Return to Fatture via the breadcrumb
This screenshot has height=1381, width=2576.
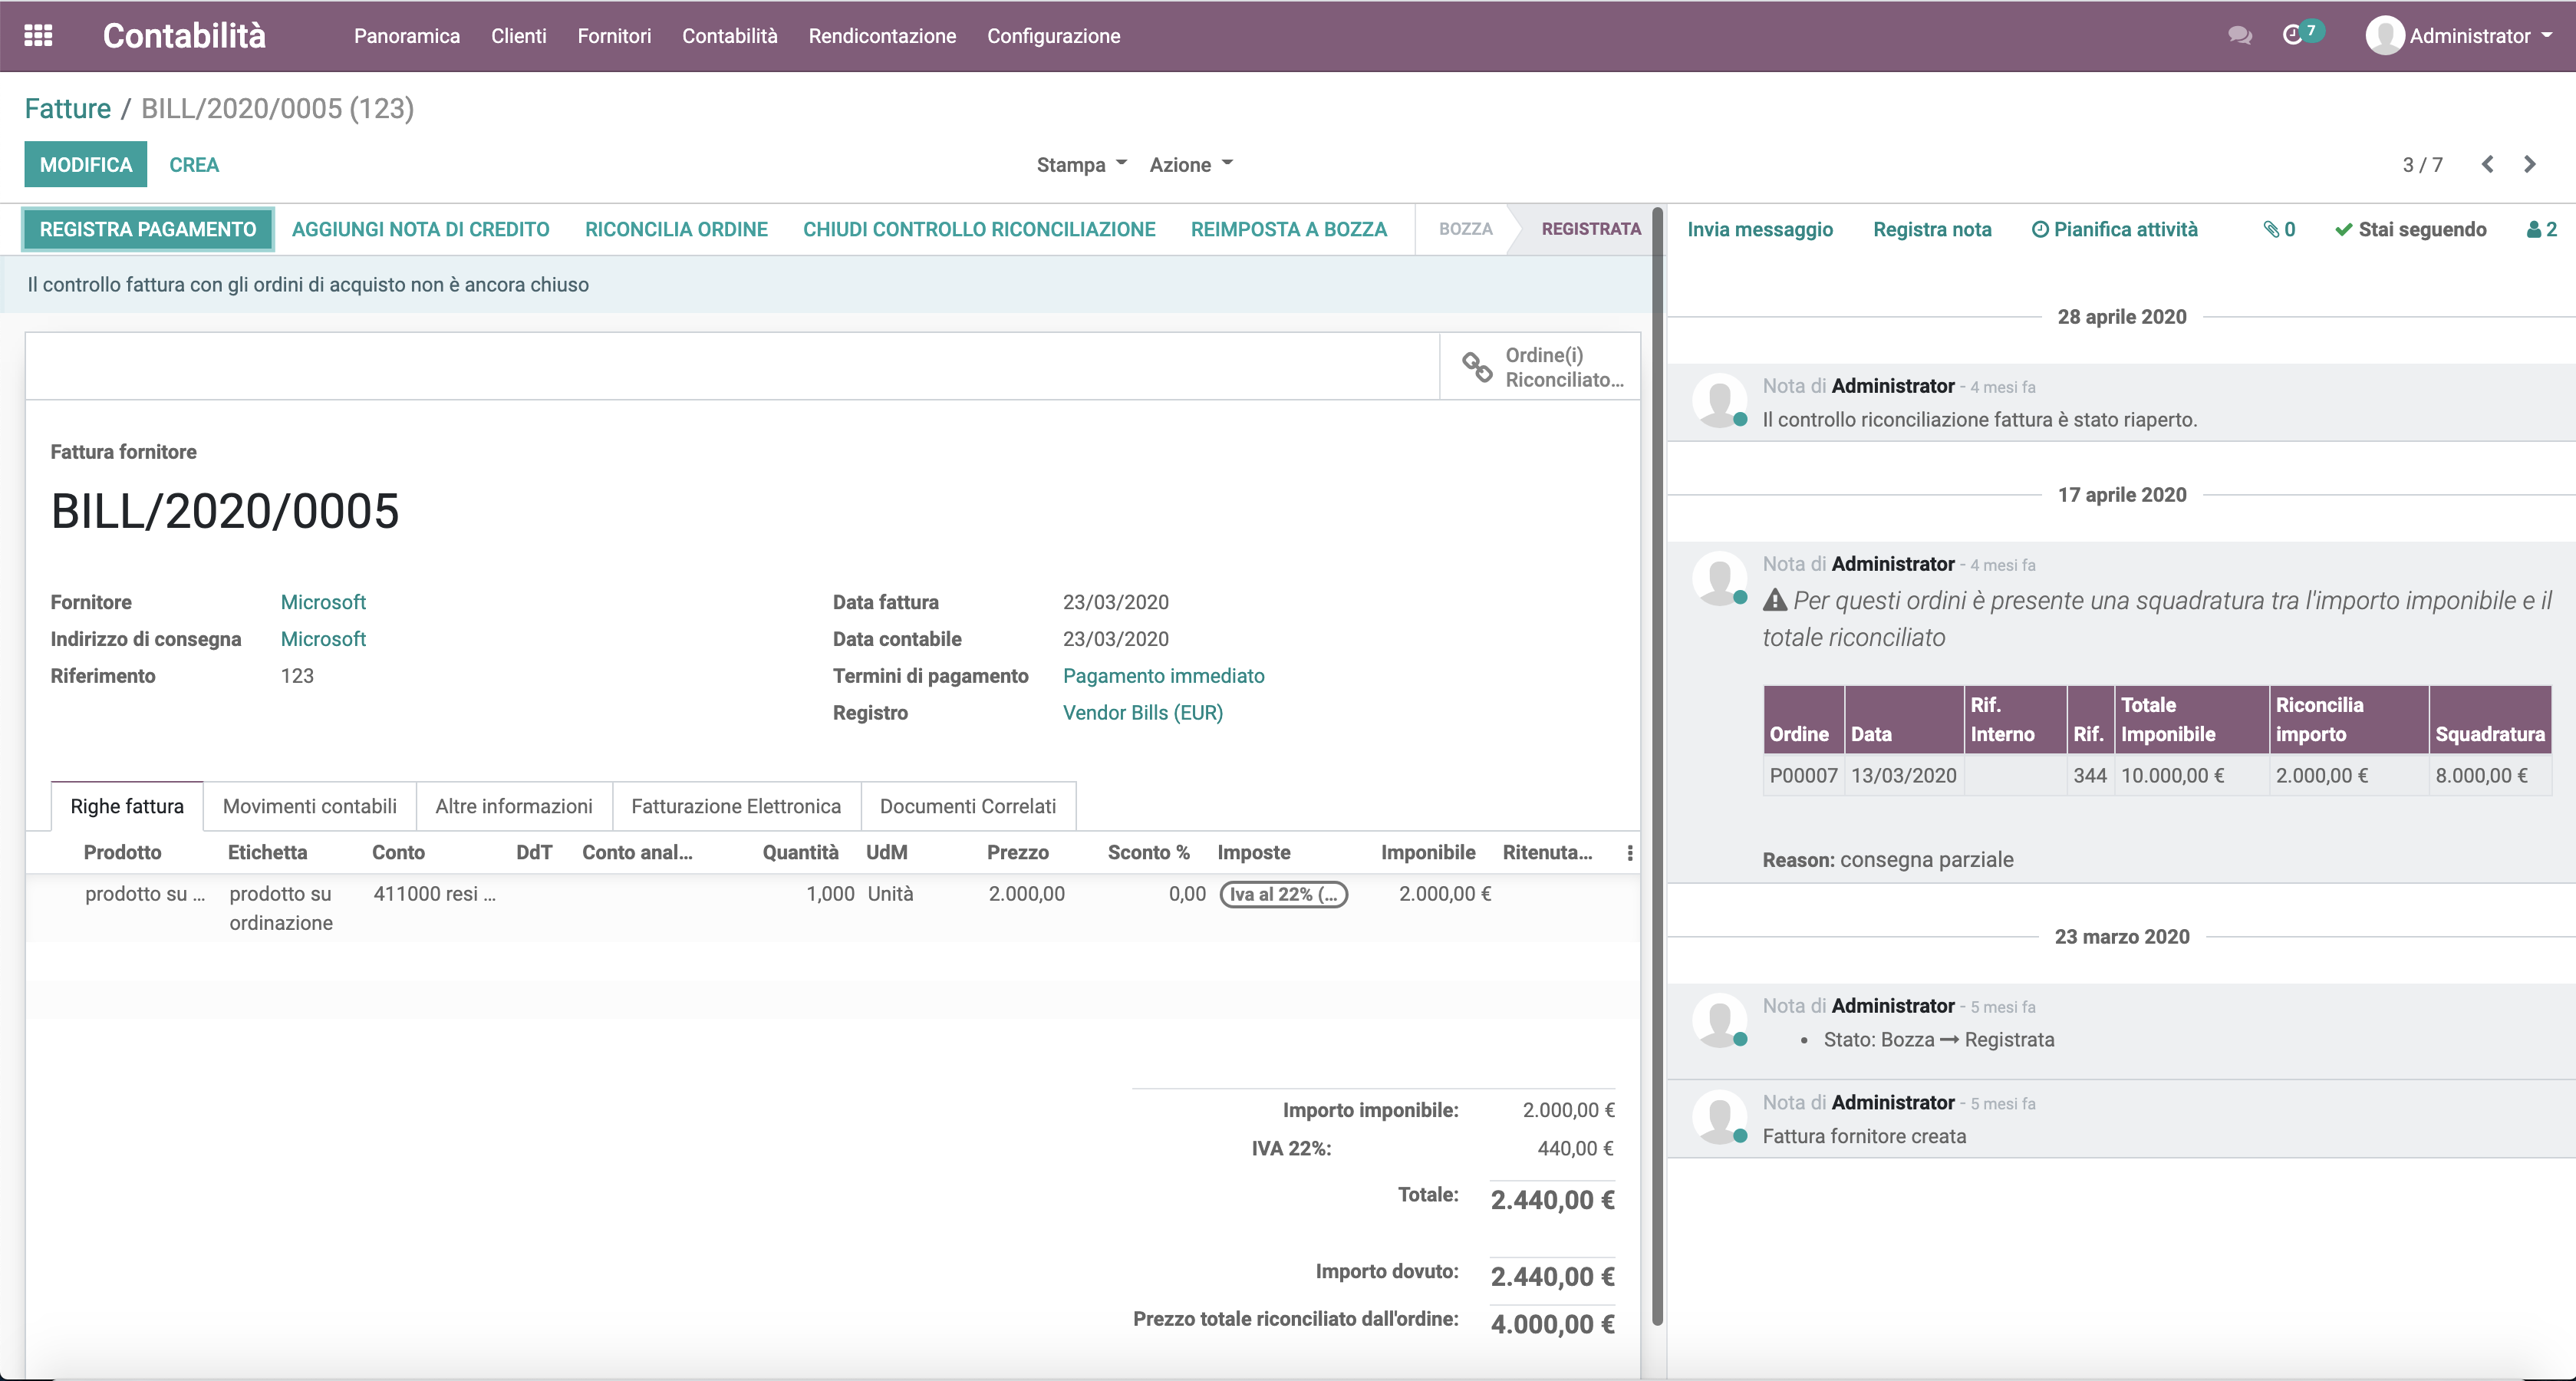click(x=67, y=108)
